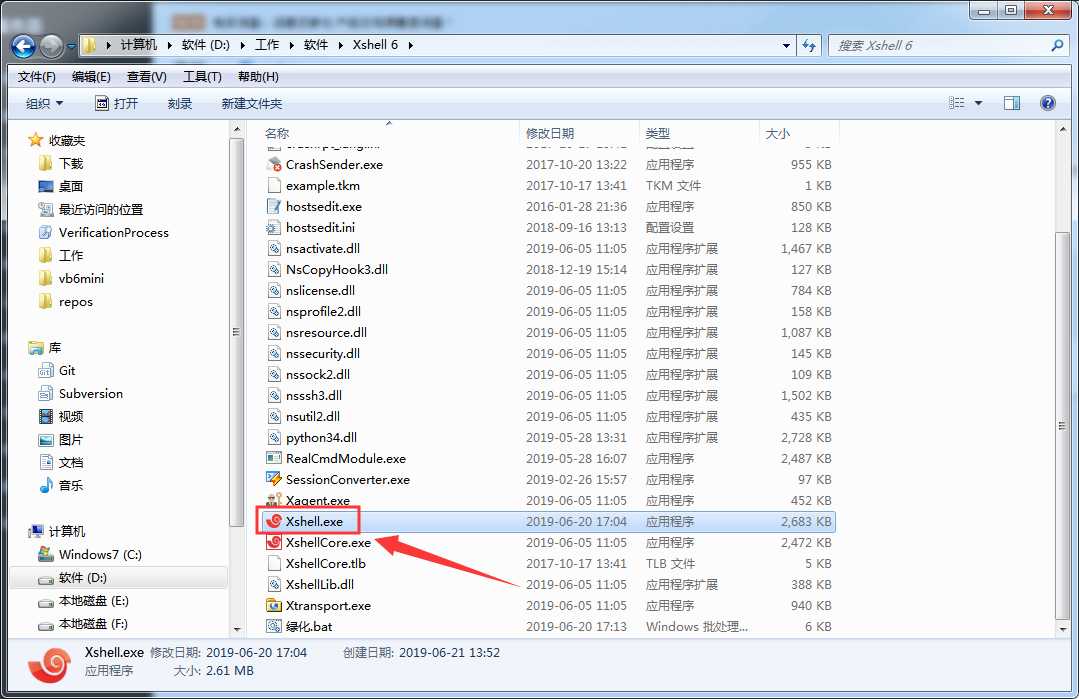Screen dimensions: 1079x699
Task: Click the 新建文件夹 button
Action: tap(252, 103)
